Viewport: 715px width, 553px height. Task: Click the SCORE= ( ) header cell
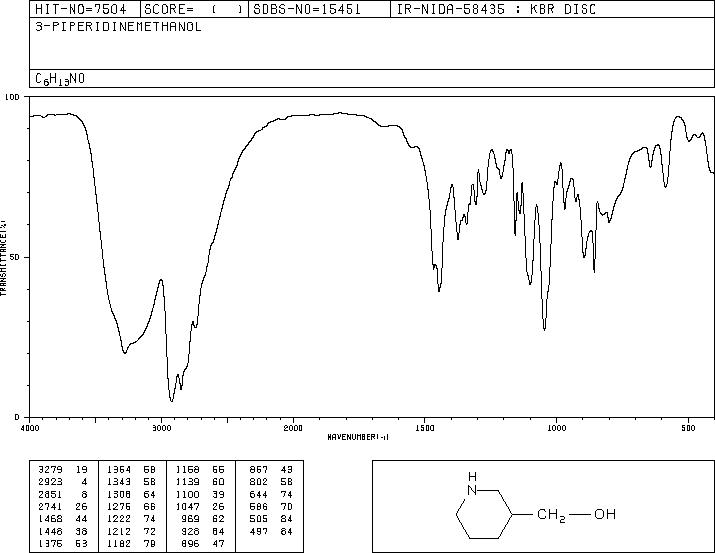click(x=194, y=9)
